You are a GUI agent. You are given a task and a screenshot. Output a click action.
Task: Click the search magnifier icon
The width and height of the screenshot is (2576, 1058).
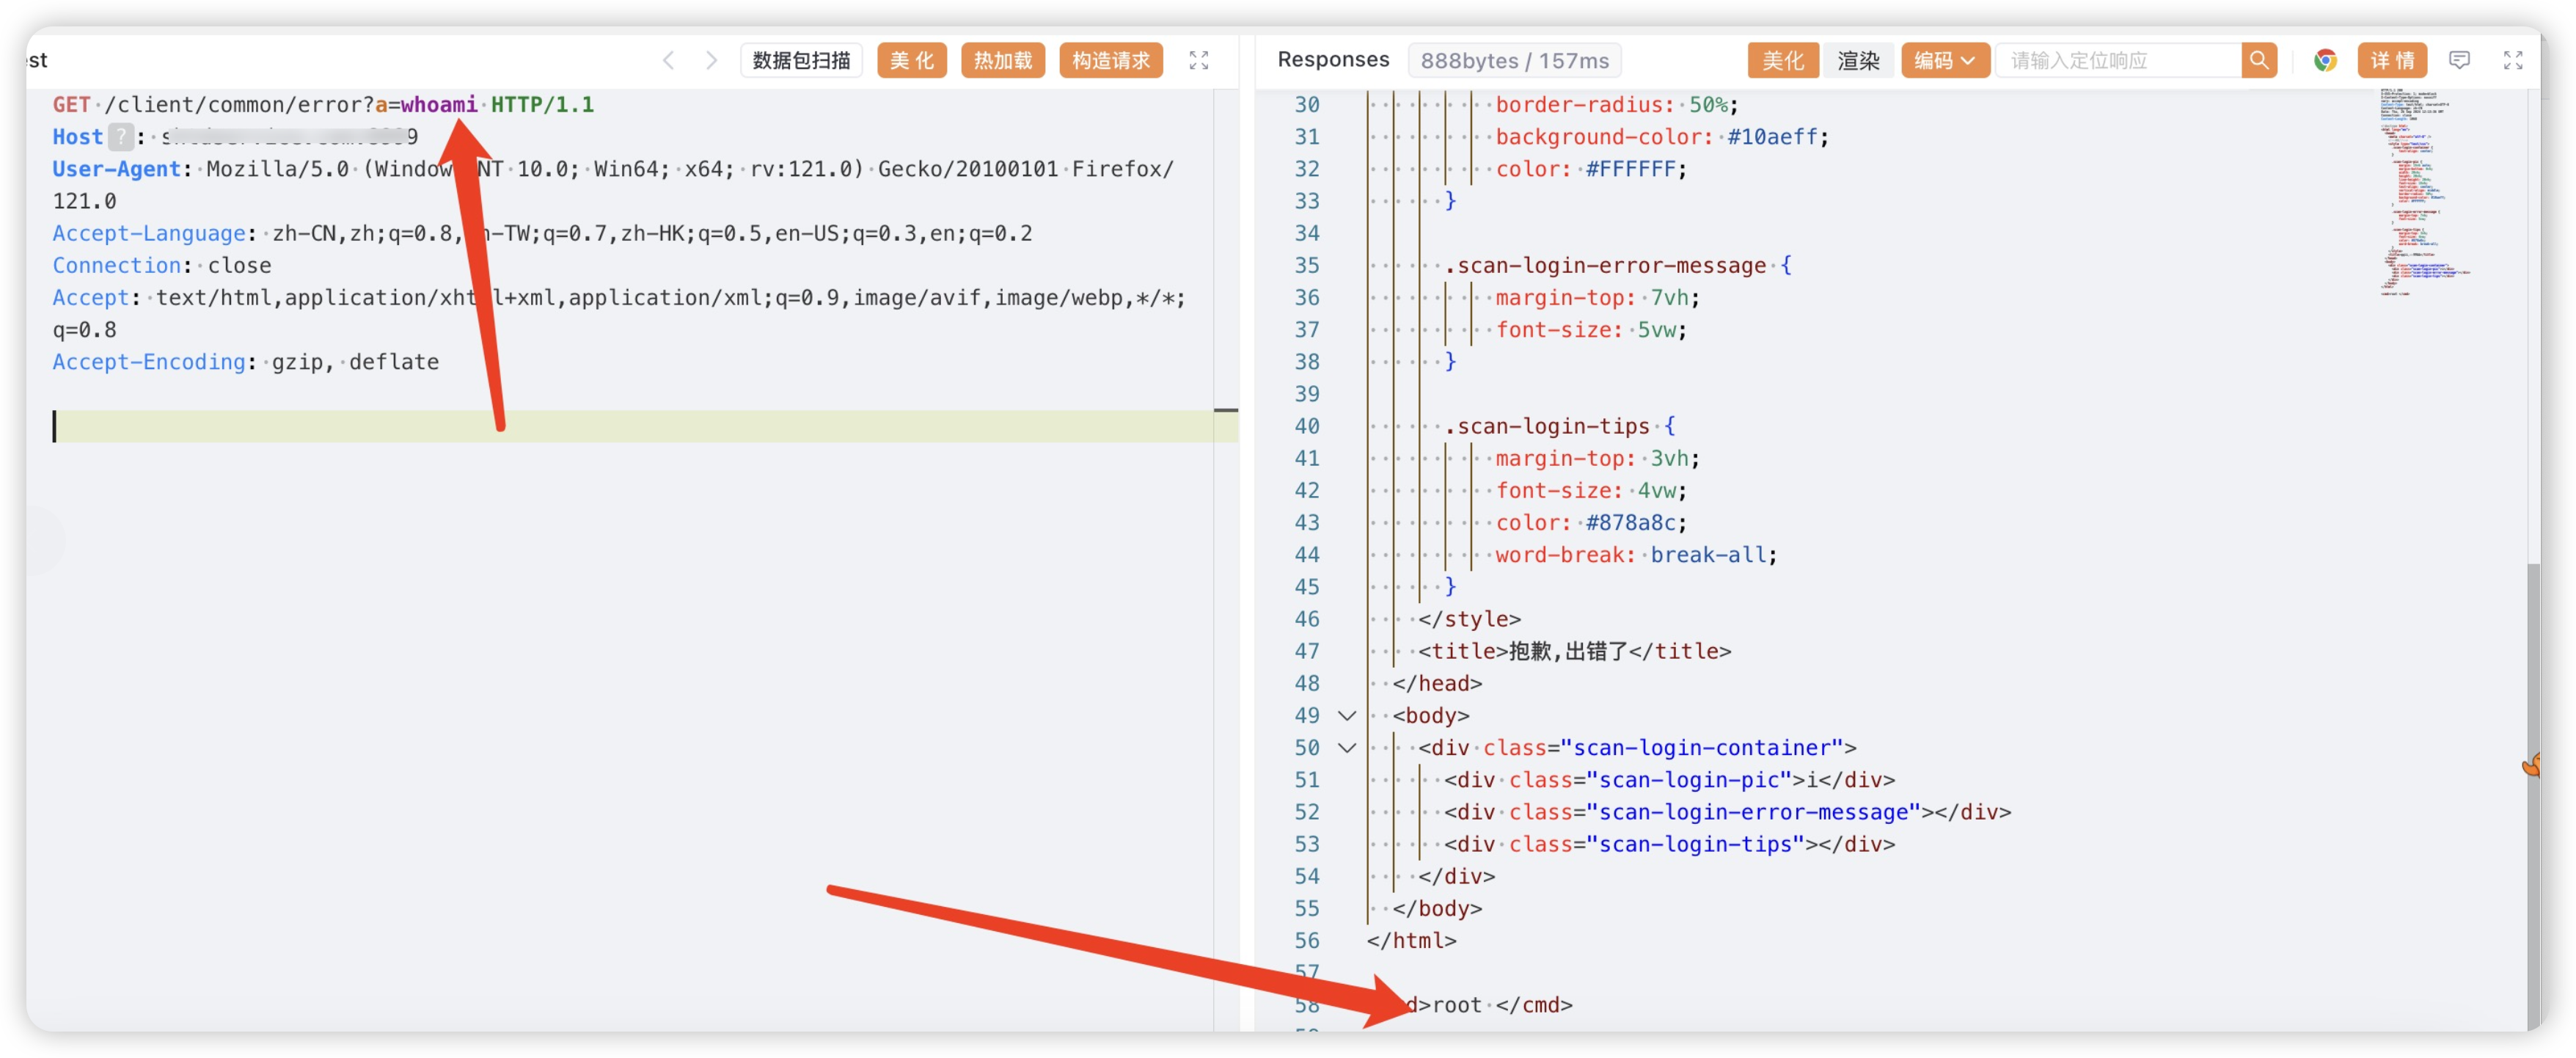click(x=2259, y=60)
